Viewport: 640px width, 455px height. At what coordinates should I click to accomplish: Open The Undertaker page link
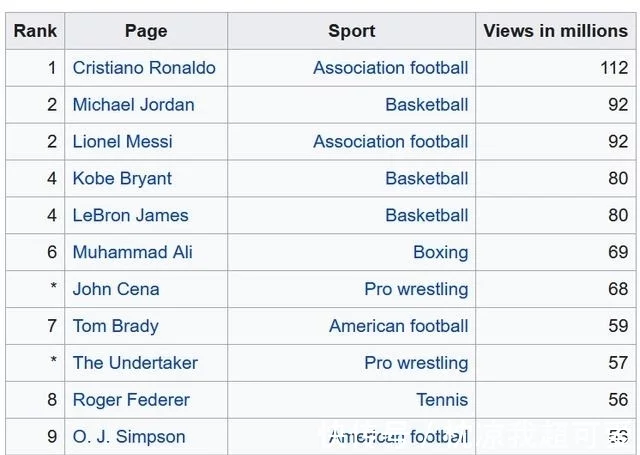135,363
